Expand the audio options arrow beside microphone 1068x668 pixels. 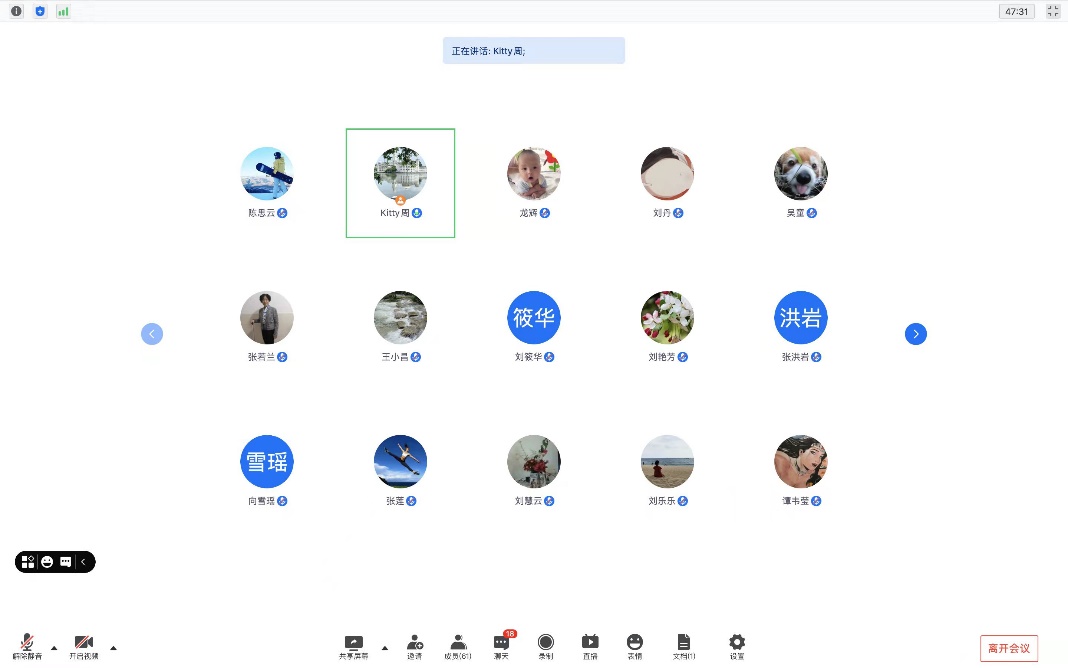[x=54, y=648]
